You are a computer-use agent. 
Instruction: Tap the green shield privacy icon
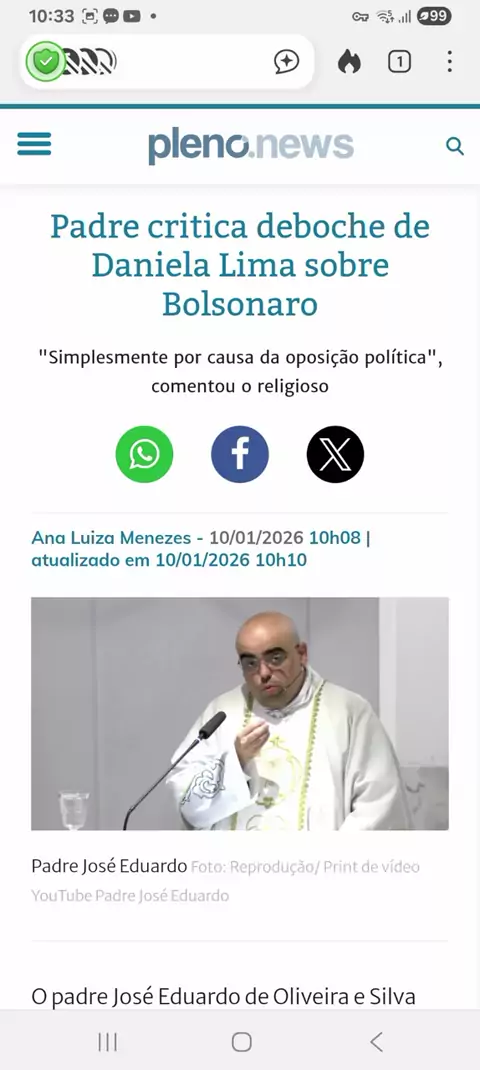[45, 62]
